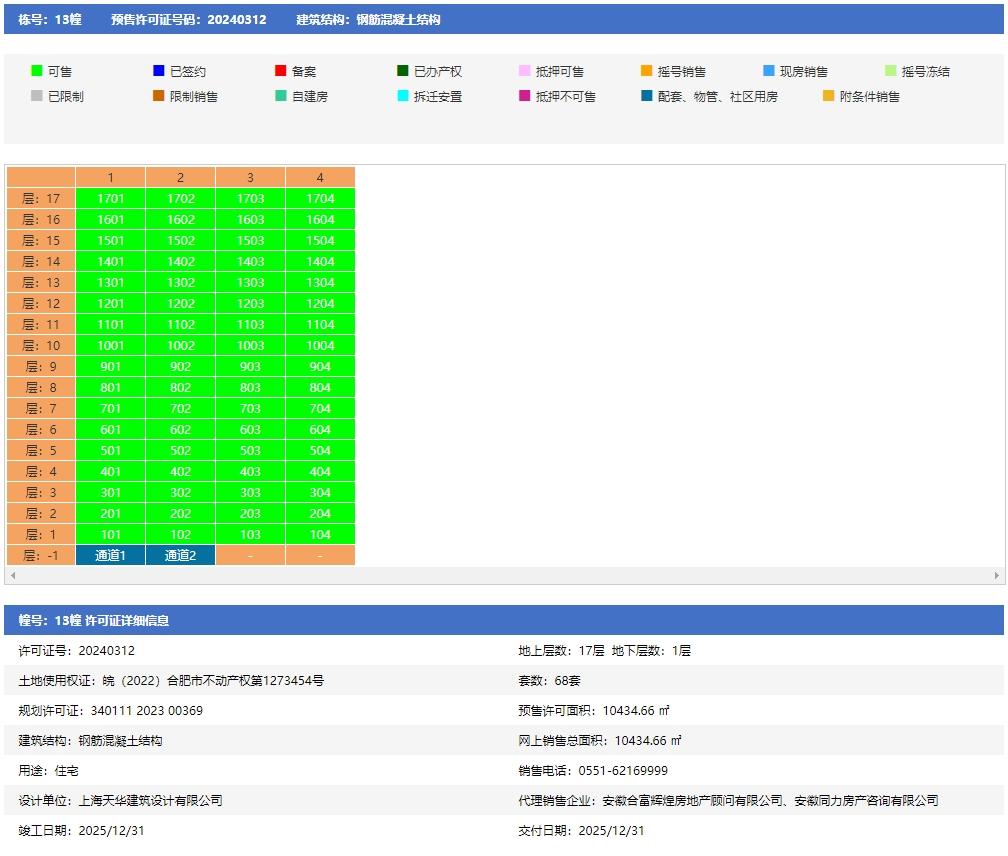Click the green 可售 legend swatch
The width and height of the screenshot is (1008, 856).
[37, 71]
